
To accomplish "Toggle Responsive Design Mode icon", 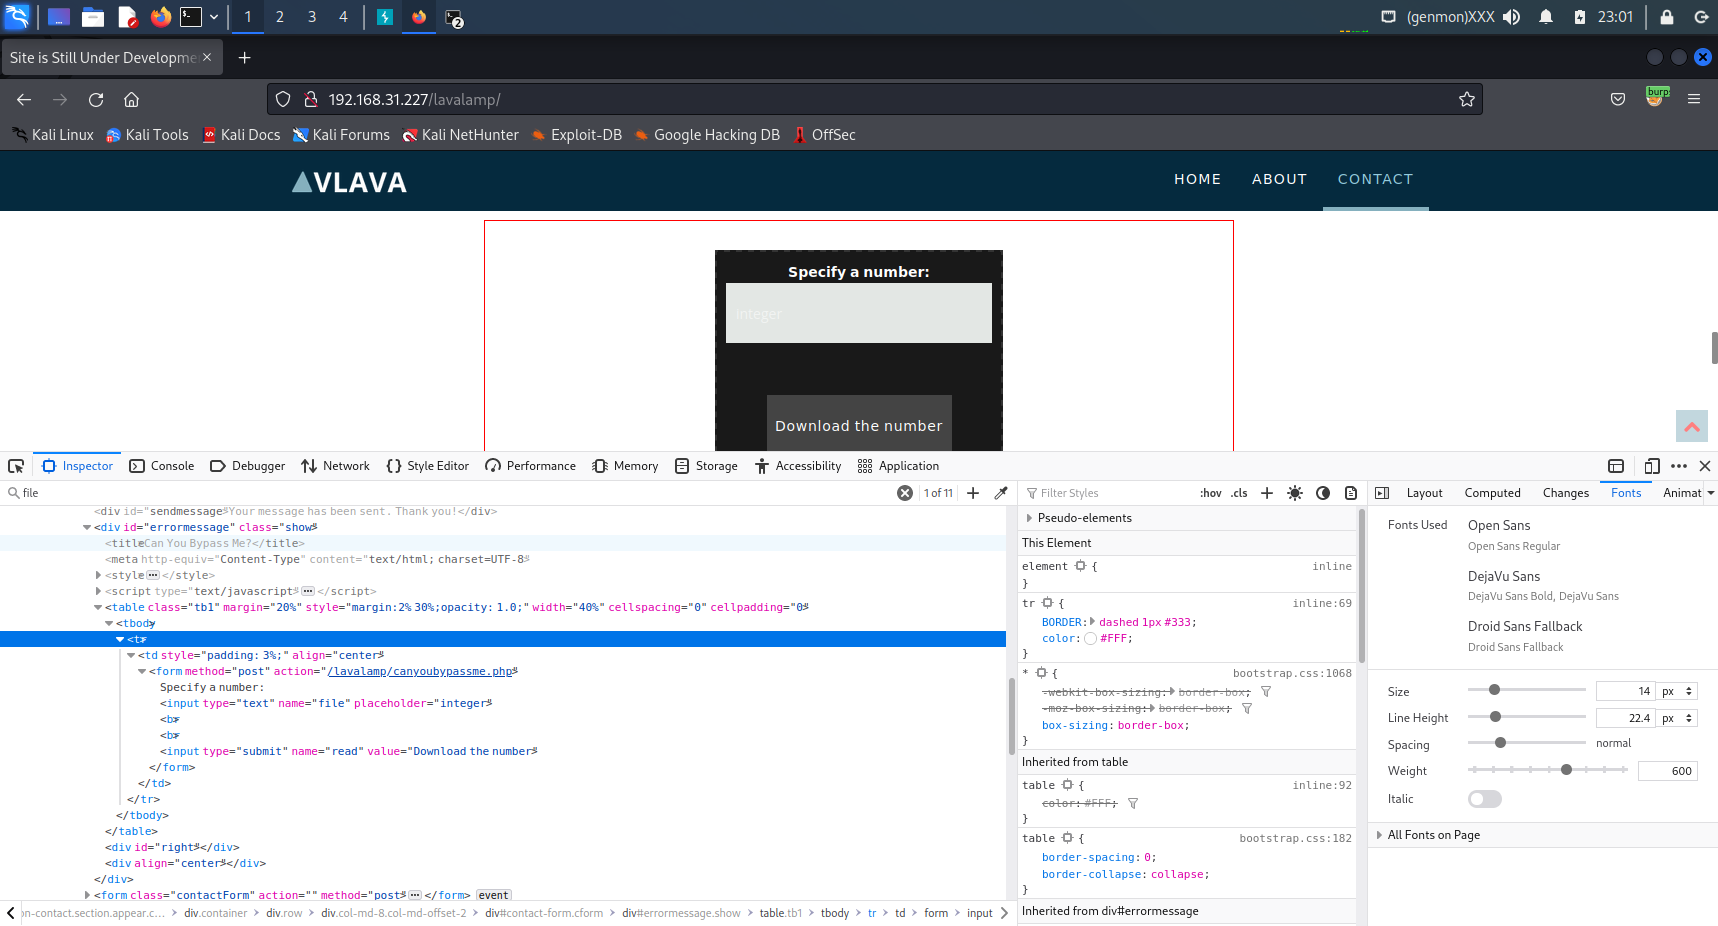I will coord(1652,466).
